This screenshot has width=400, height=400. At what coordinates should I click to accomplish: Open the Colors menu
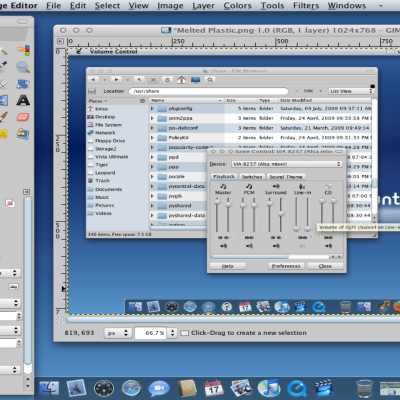click(x=238, y=6)
